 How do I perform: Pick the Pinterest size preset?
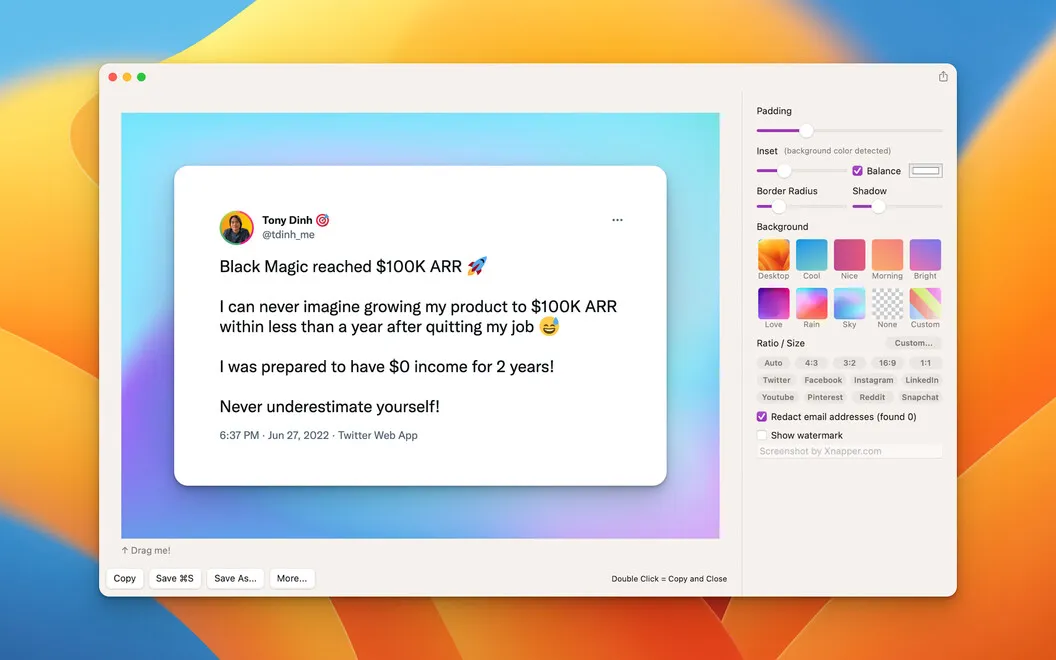click(825, 397)
